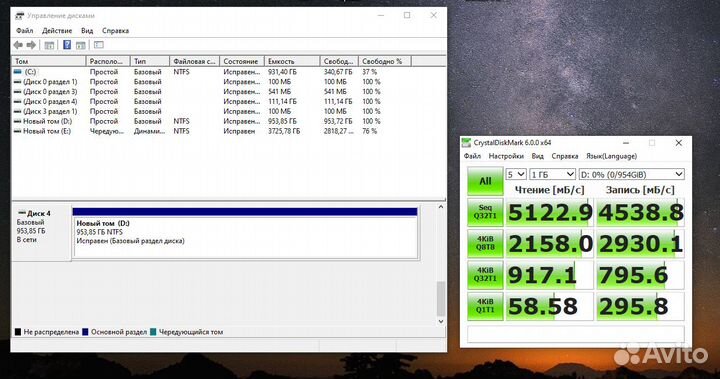Viewport: 720px width, 379px height.
Task: Toggle action pane icon next to Help
Action: (x=81, y=45)
